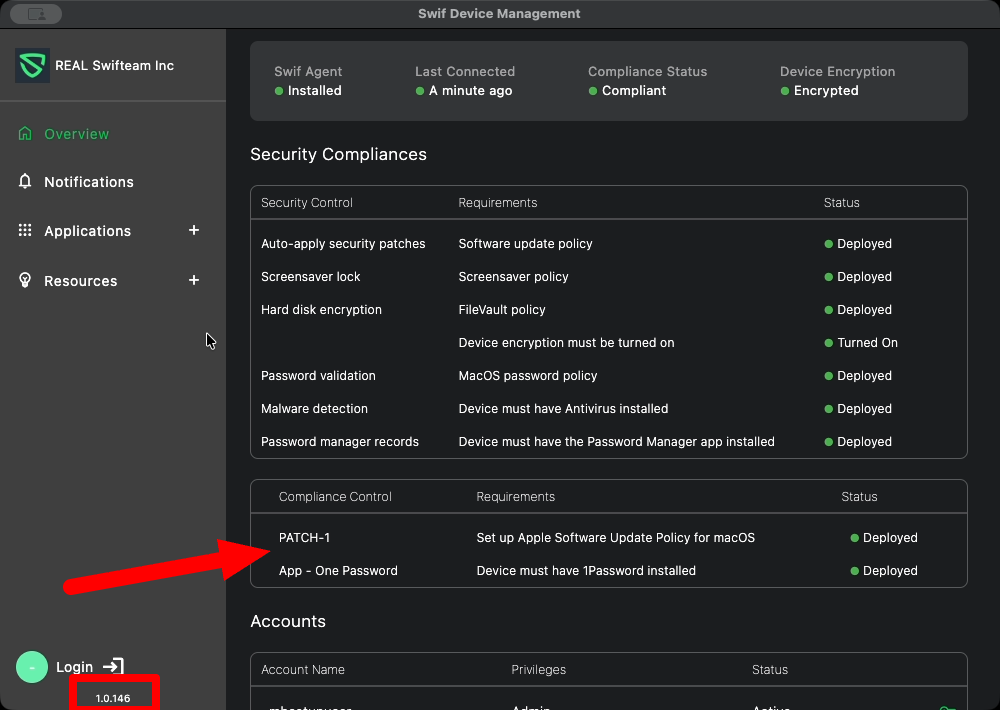The image size is (1000, 710).
Task: Click the Encrypted device encryption status
Action: click(x=825, y=91)
